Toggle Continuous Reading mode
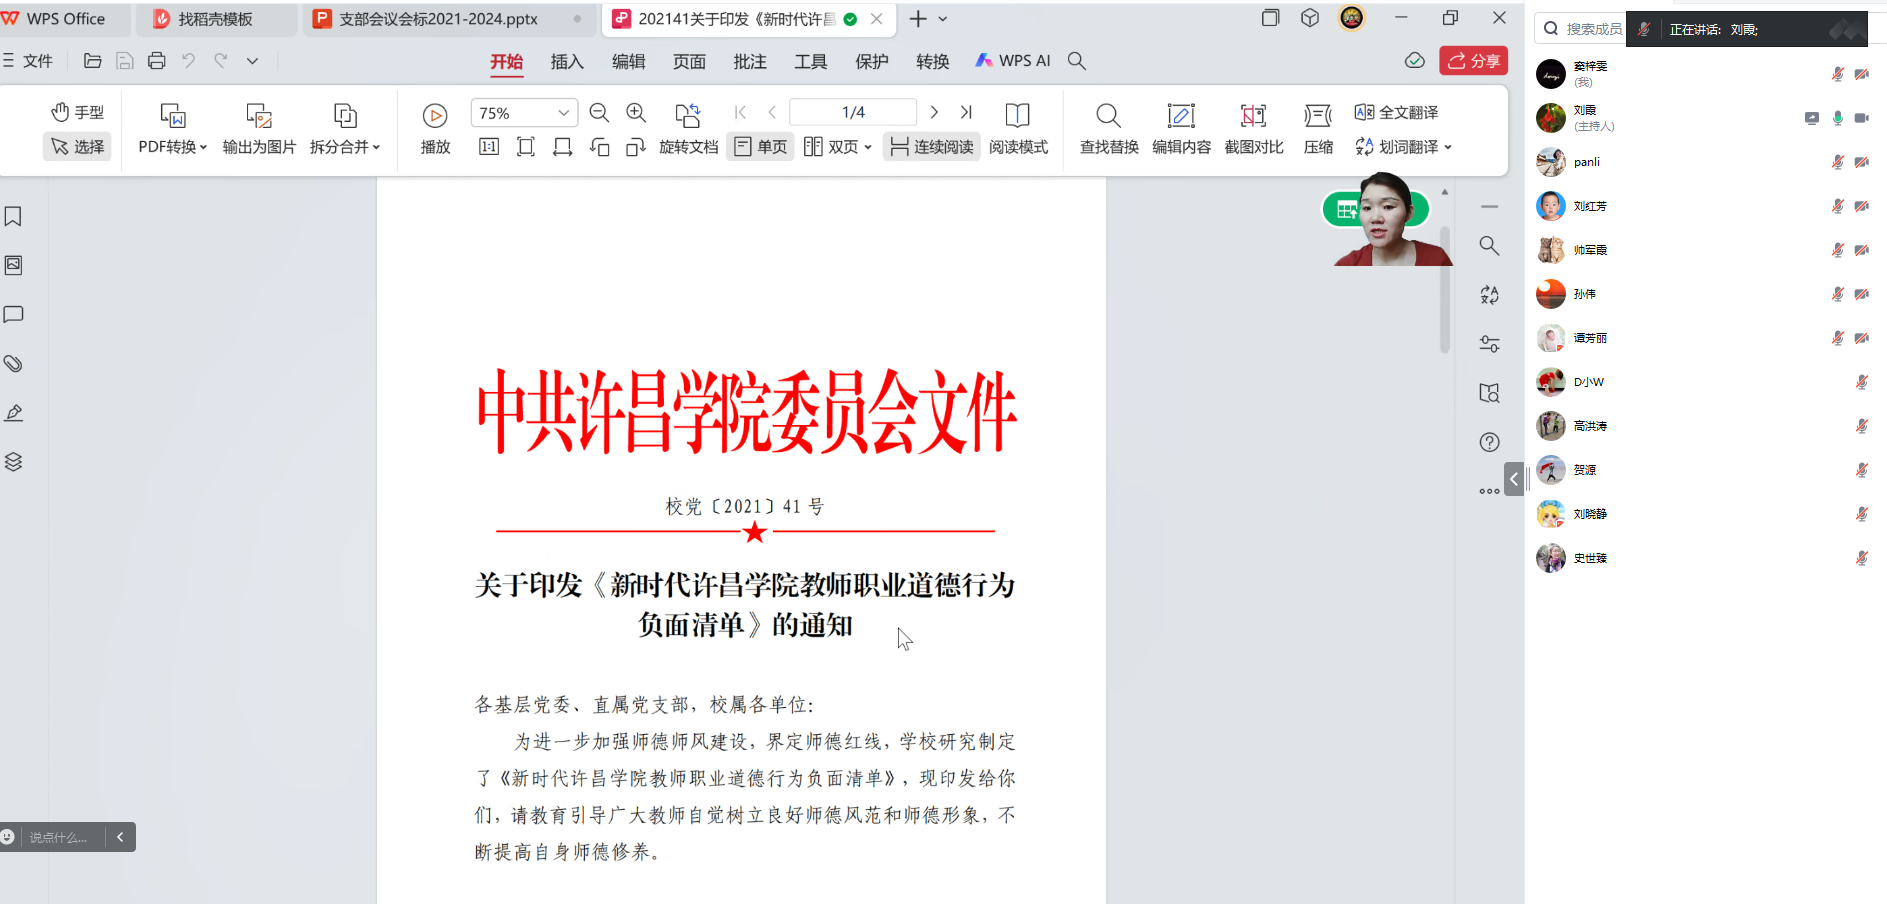Image resolution: width=1887 pixels, height=904 pixels. (931, 147)
